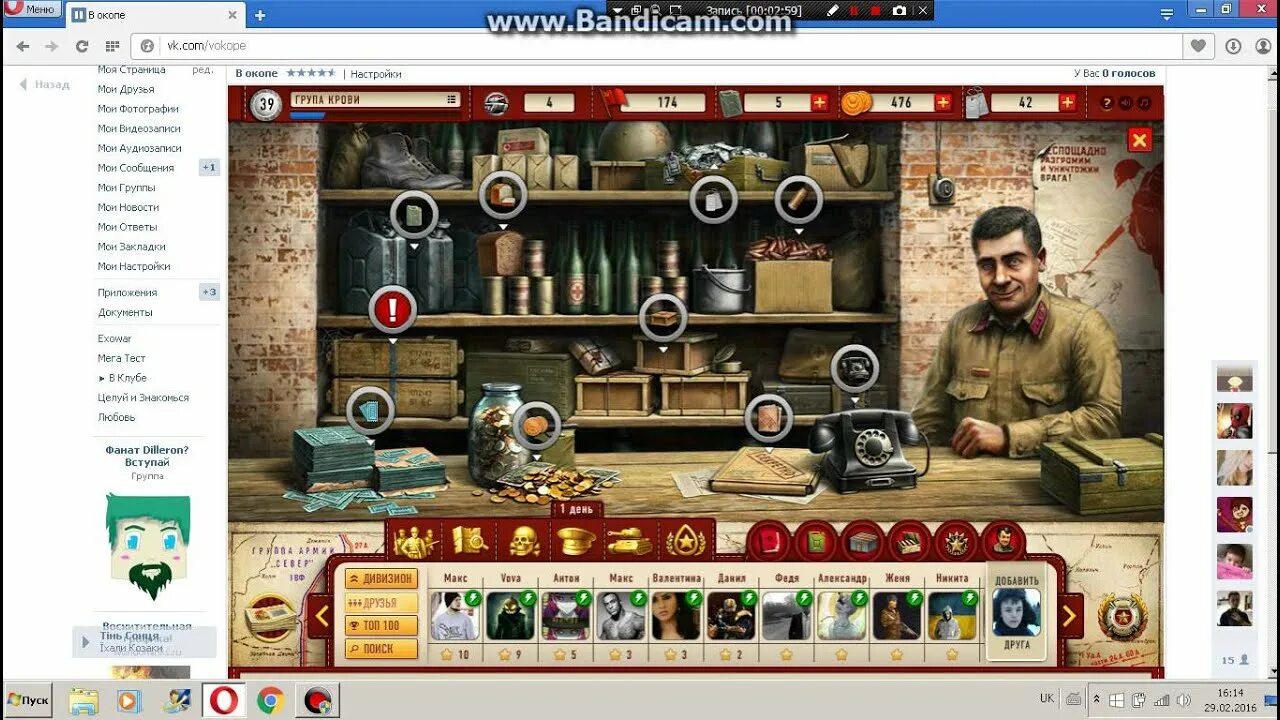Image resolution: width=1280 pixels, height=720 pixels.
Task: Show previous friends with left arrow
Action: [x=321, y=615]
